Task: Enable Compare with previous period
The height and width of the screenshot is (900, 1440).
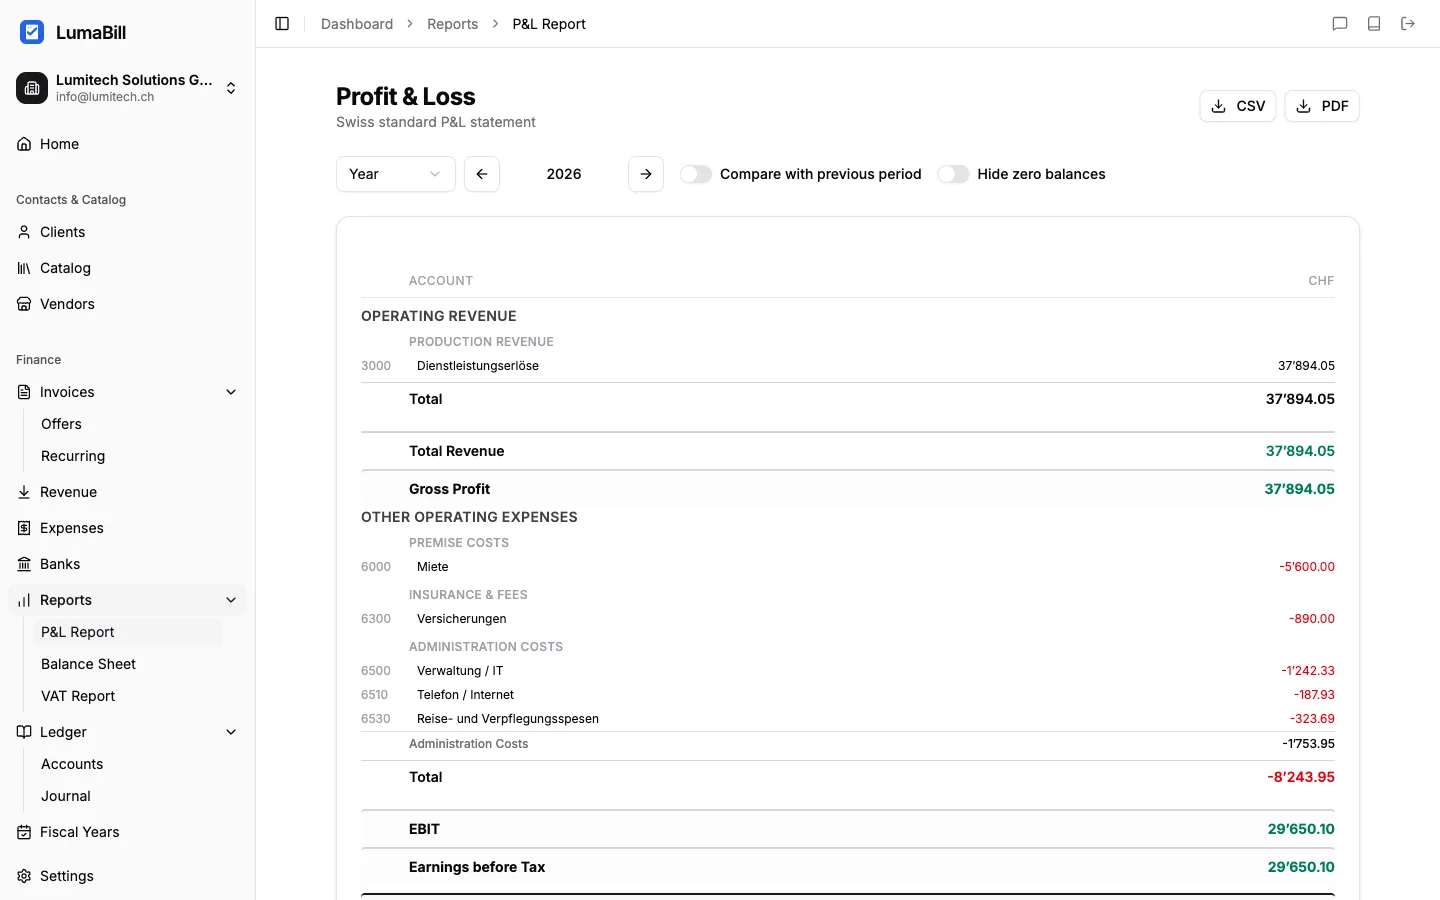Action: click(x=696, y=173)
